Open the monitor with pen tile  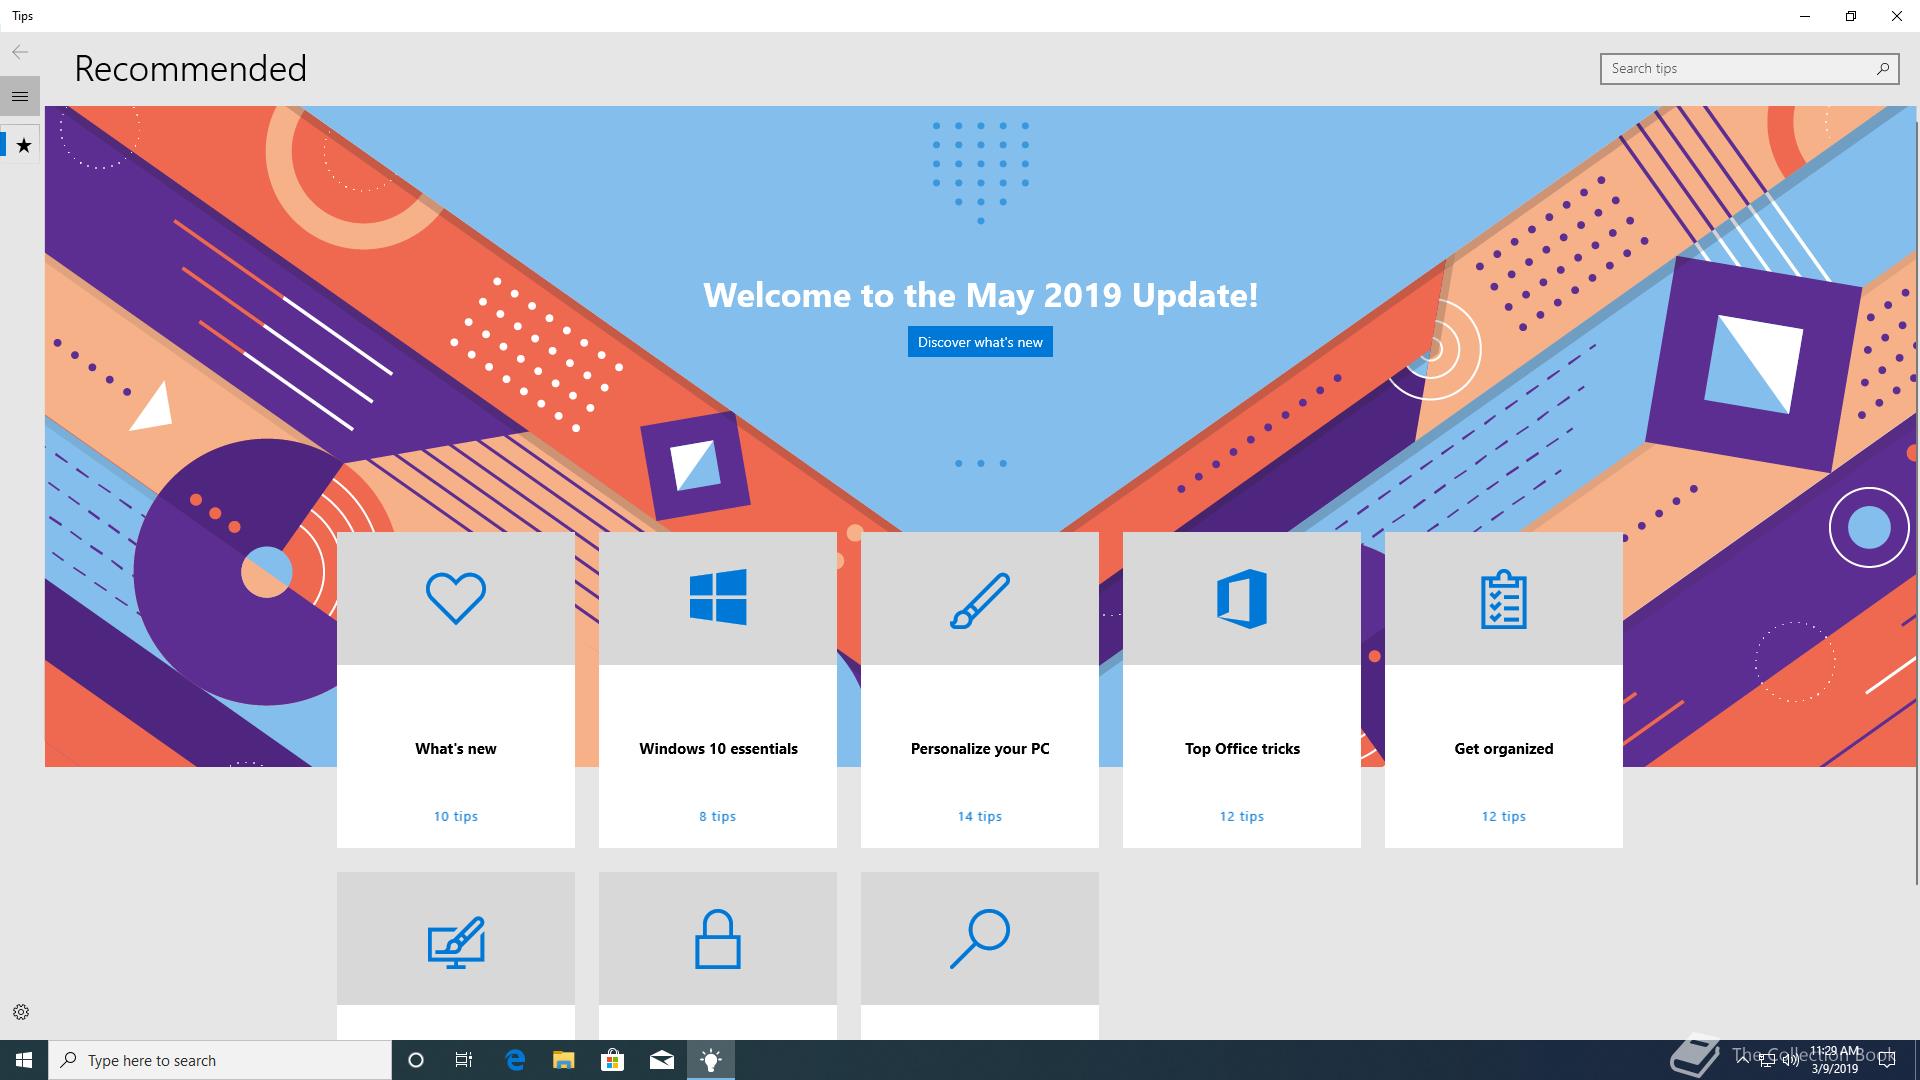455,941
